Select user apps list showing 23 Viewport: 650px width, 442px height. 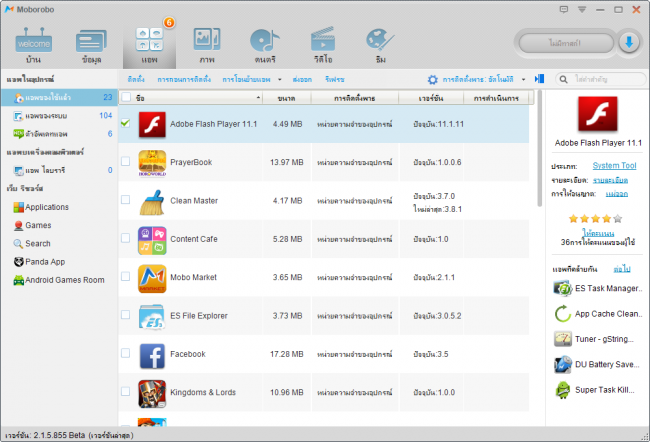point(59,97)
